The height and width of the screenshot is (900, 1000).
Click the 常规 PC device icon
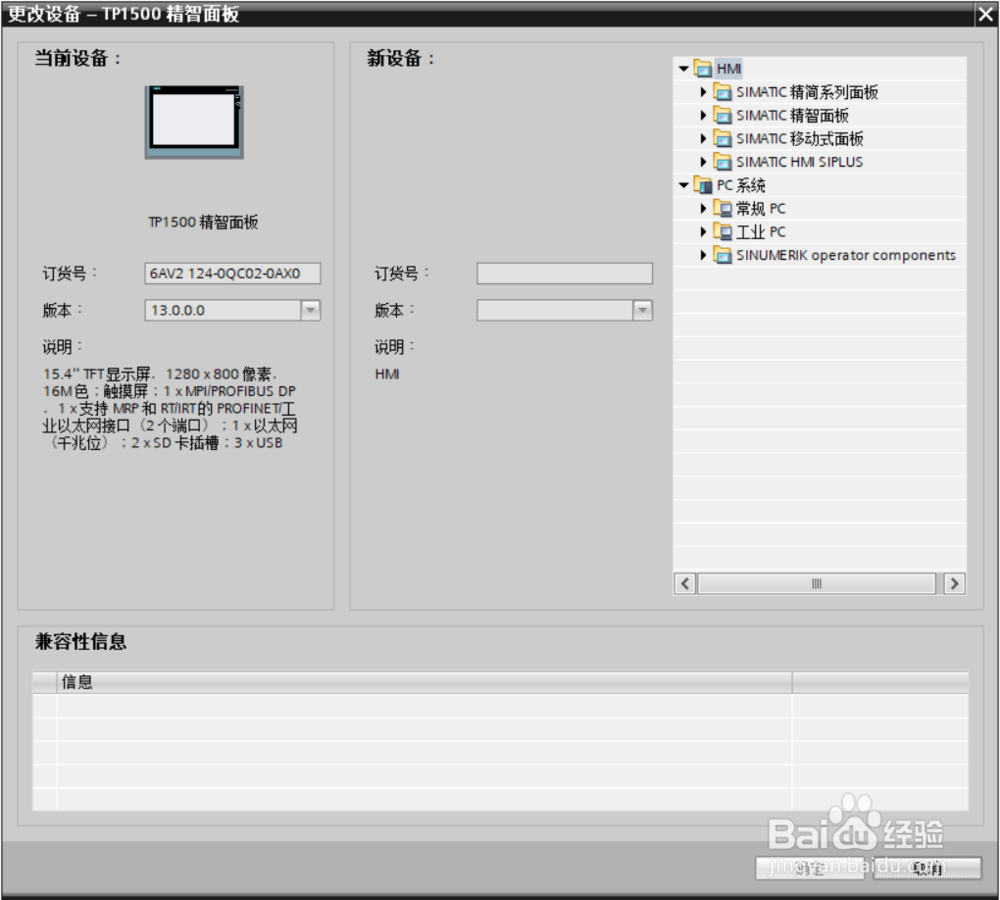tap(722, 208)
